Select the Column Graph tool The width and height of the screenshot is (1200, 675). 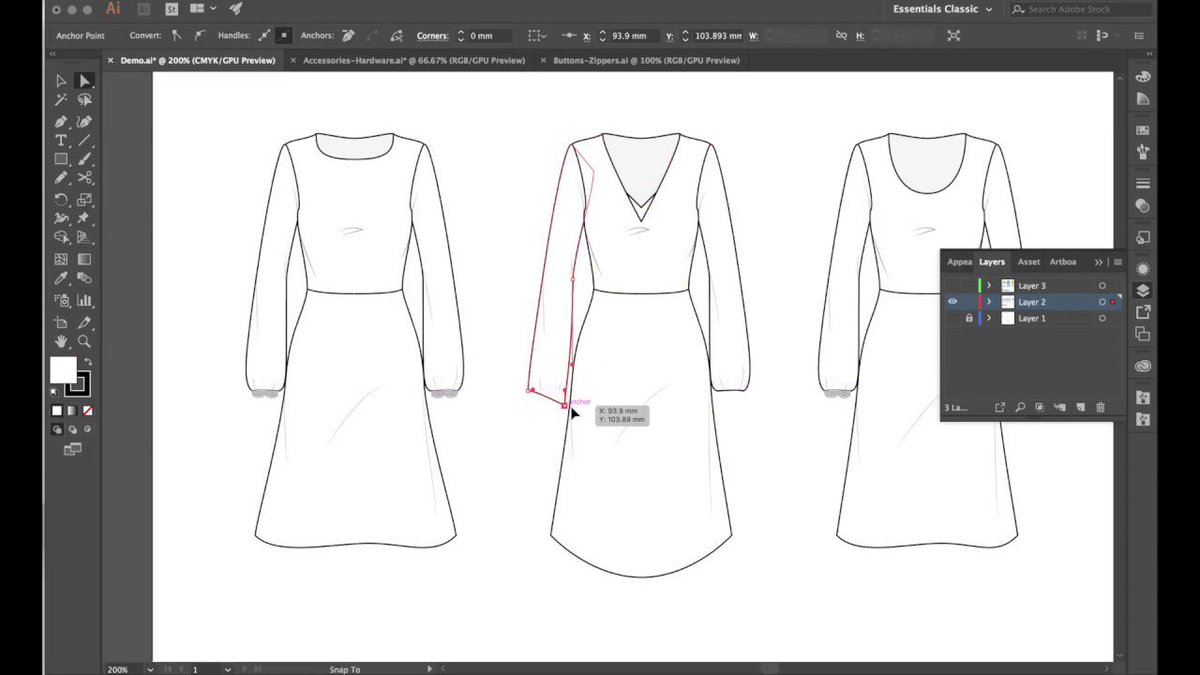(85, 300)
